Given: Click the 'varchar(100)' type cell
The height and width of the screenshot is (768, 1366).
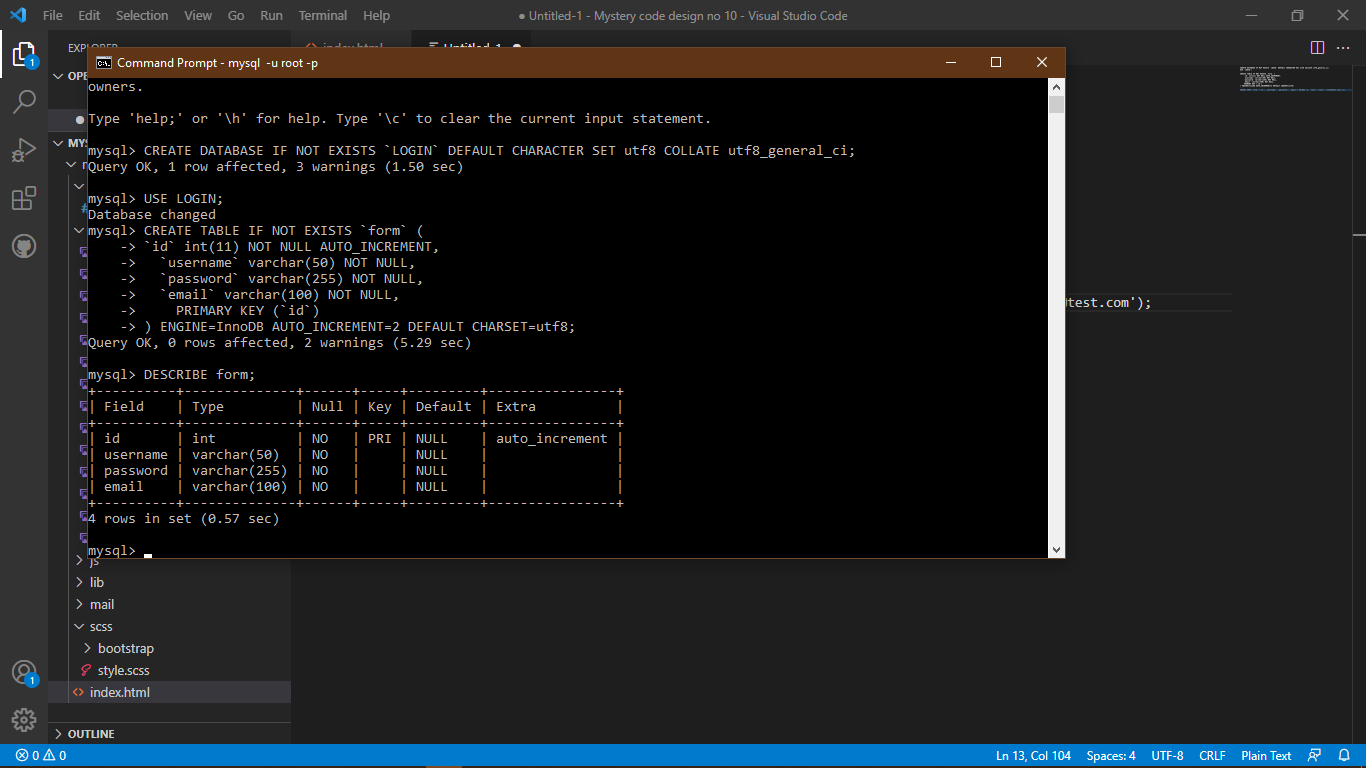Looking at the screenshot, I should (240, 487).
